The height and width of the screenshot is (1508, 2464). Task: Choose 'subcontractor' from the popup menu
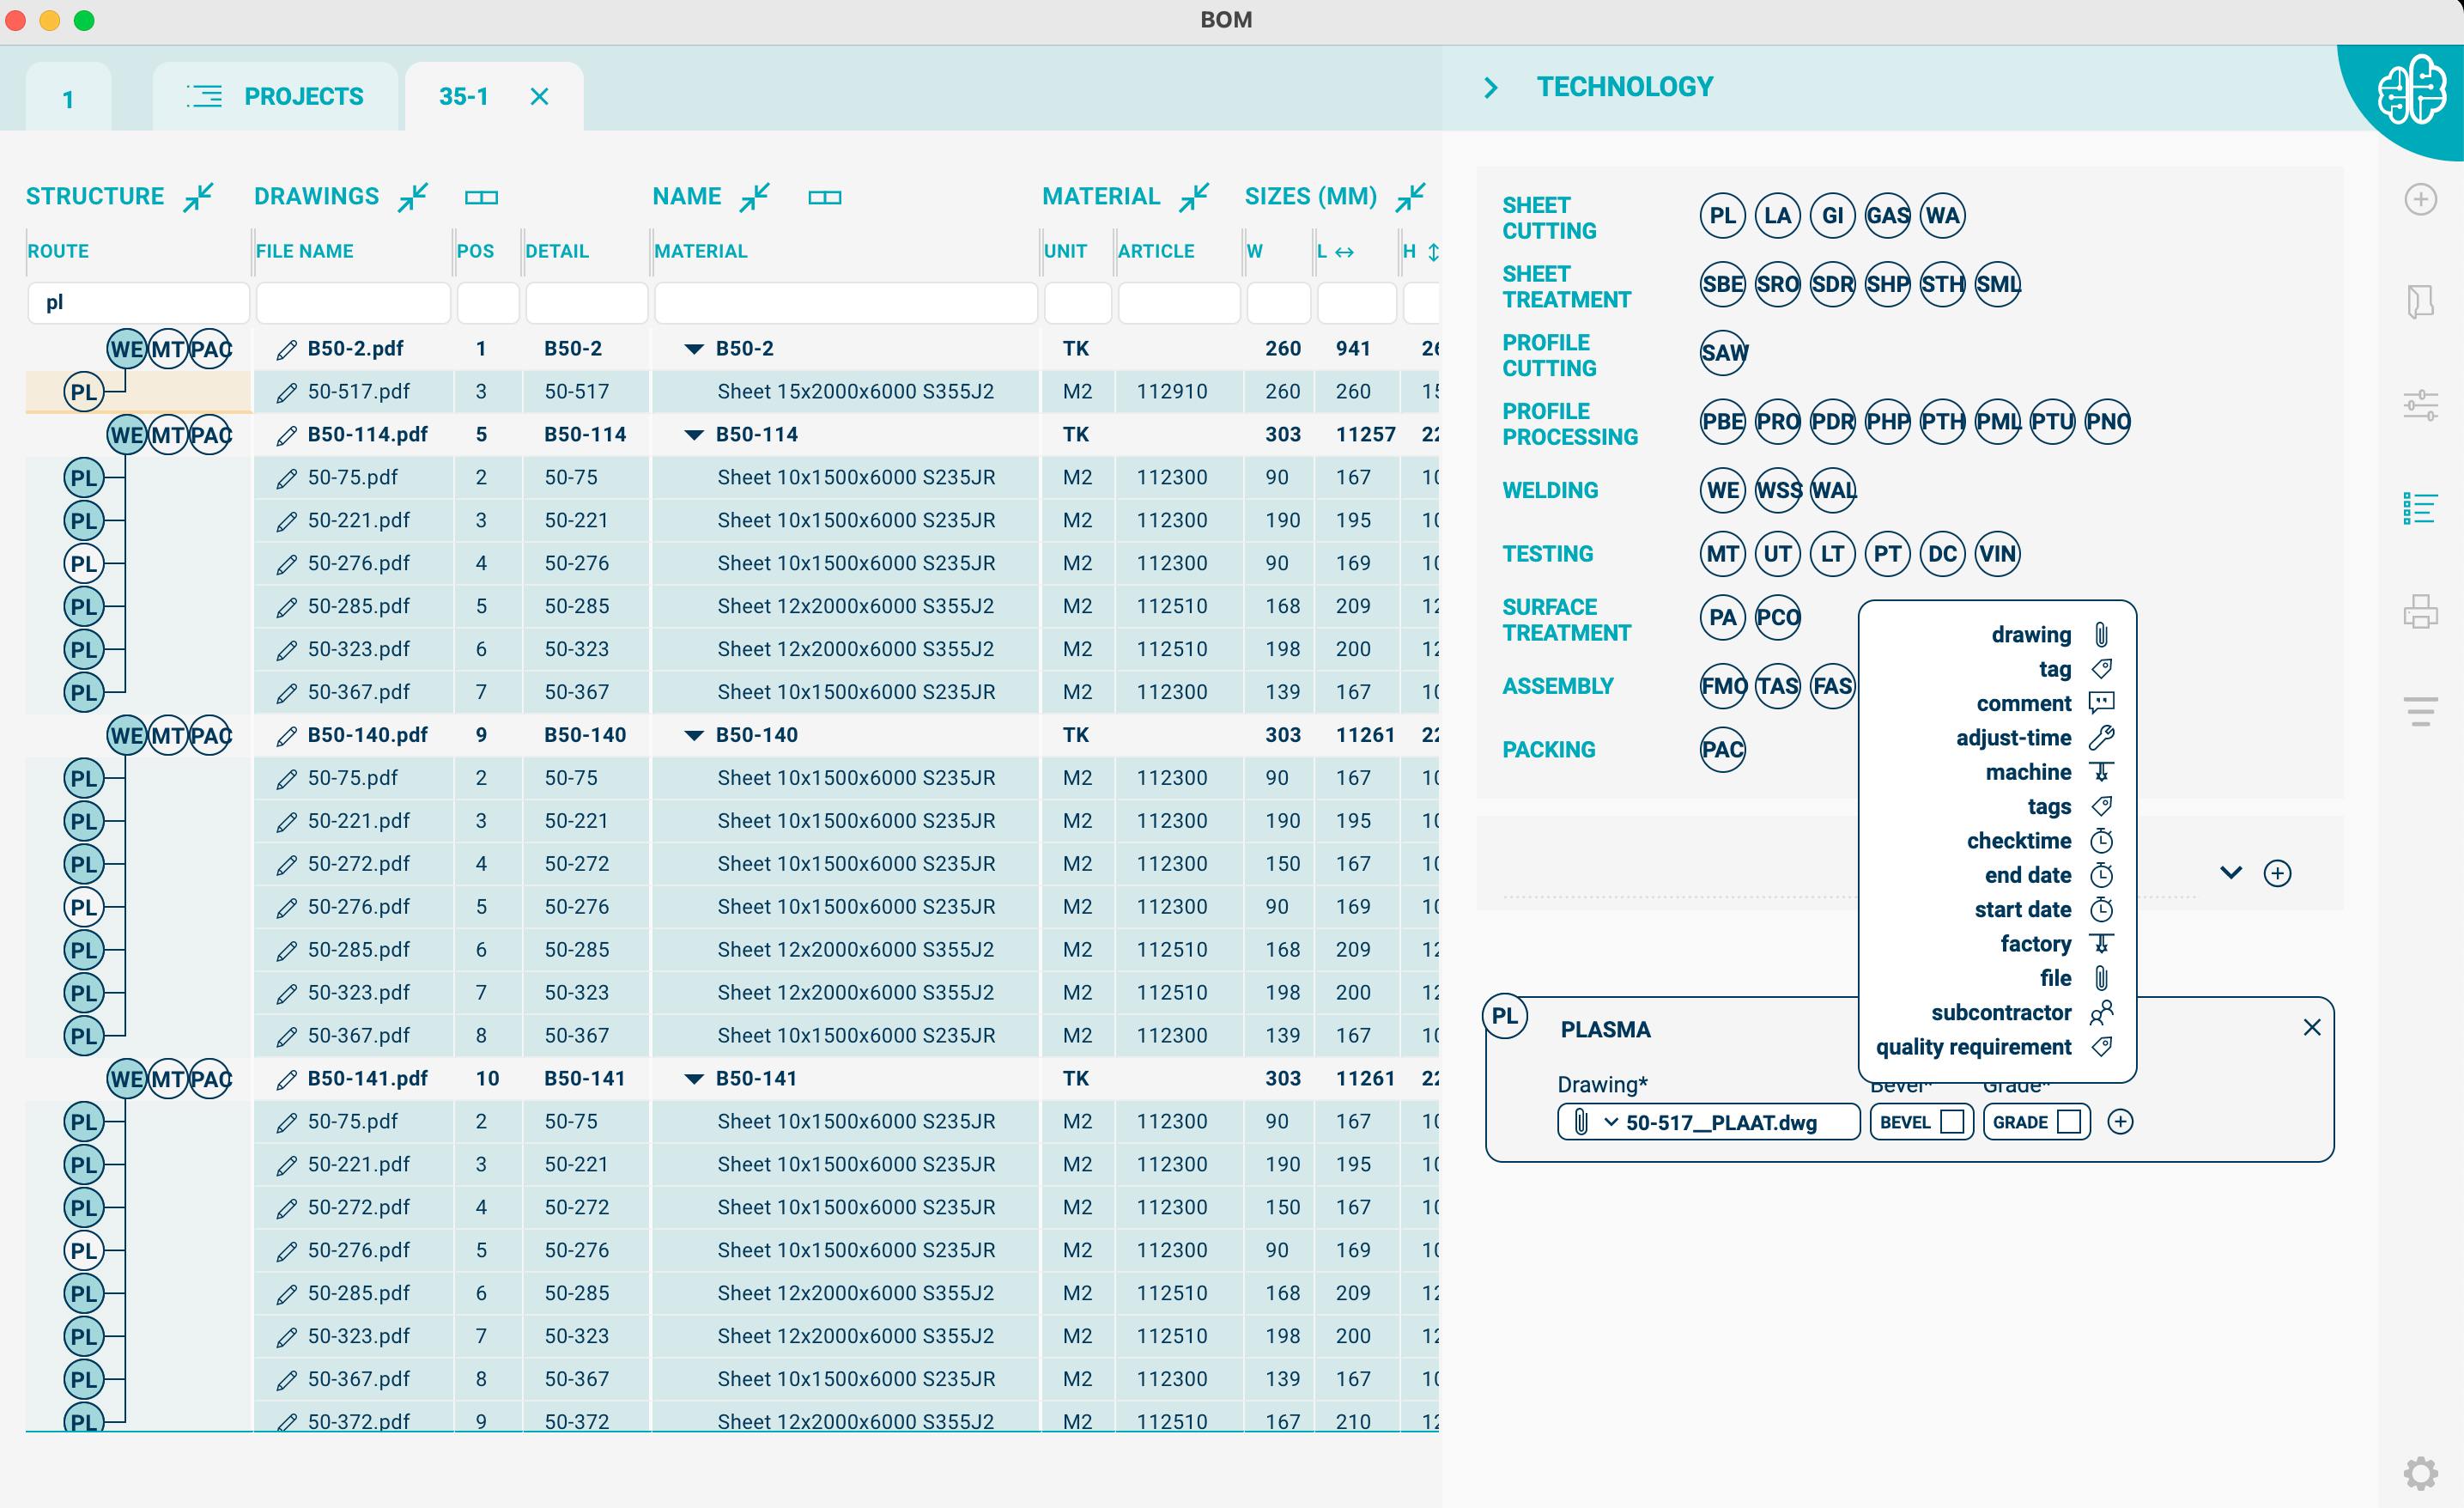(2022, 1013)
